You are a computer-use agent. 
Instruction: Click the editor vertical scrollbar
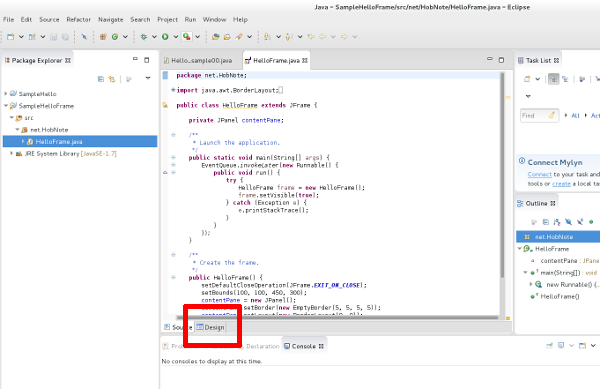click(502, 175)
